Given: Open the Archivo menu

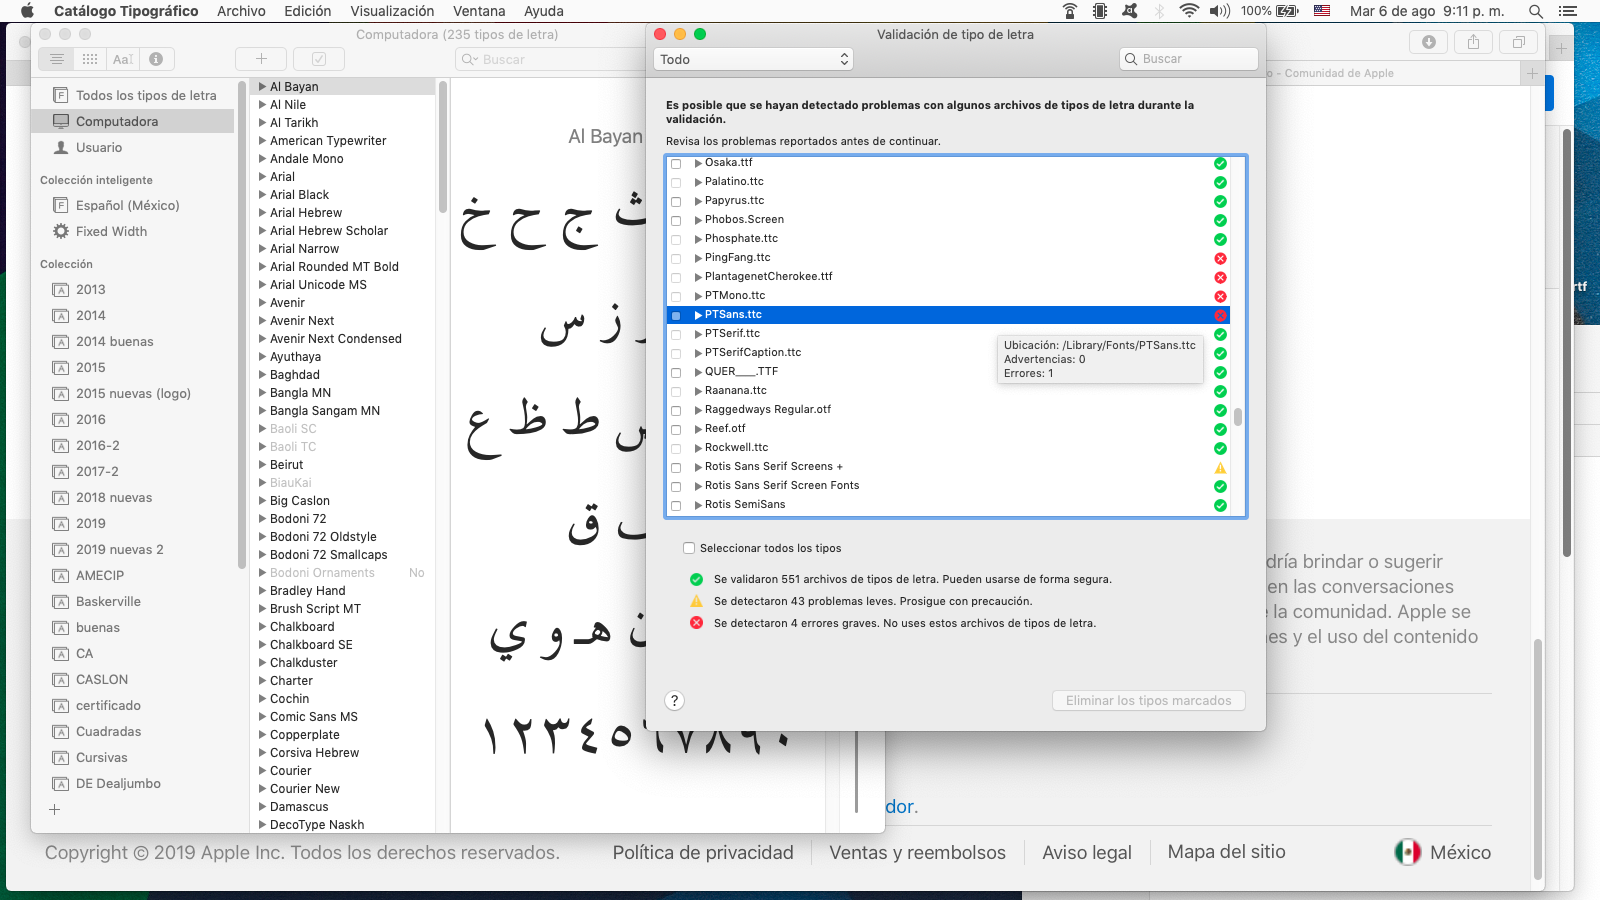Looking at the screenshot, I should pos(241,11).
